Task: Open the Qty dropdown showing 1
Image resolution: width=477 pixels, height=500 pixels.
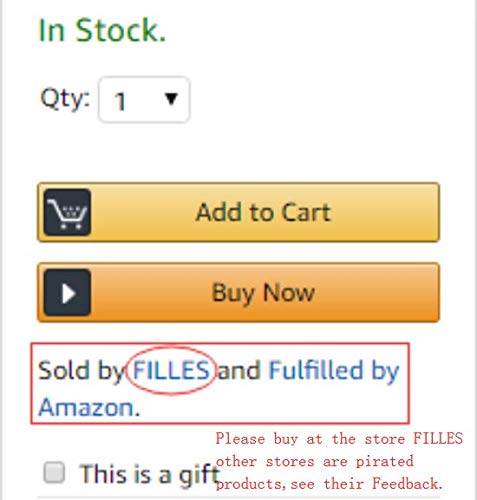Action: tap(144, 100)
